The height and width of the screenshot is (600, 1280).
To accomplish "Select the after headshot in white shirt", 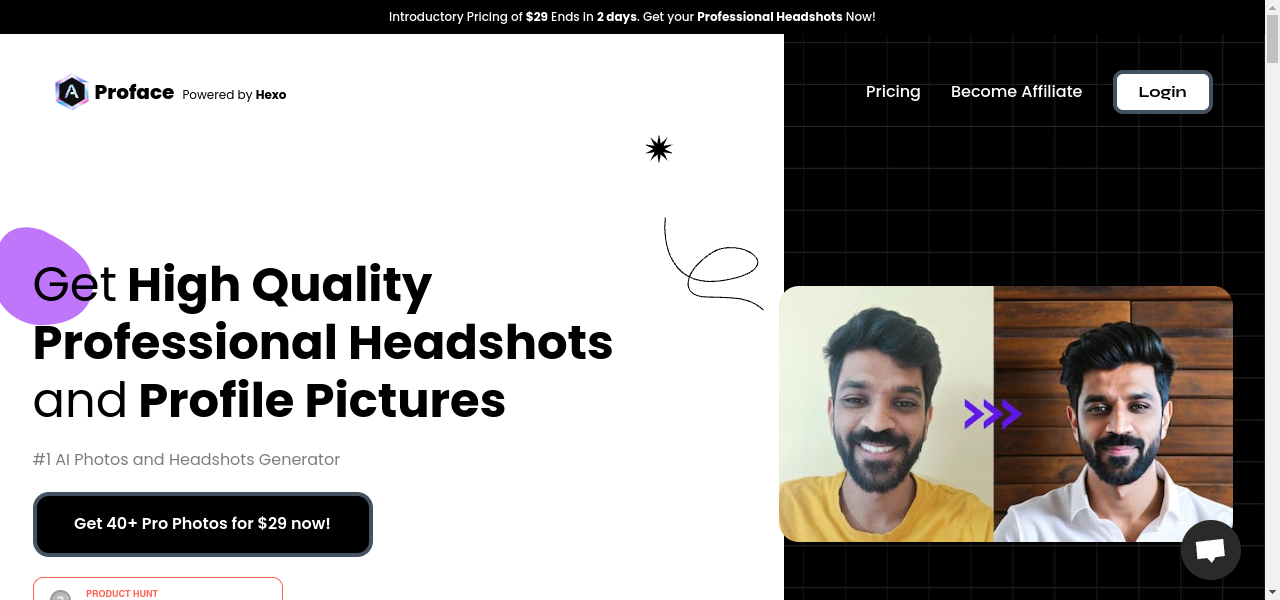I will pyautogui.click(x=1112, y=414).
